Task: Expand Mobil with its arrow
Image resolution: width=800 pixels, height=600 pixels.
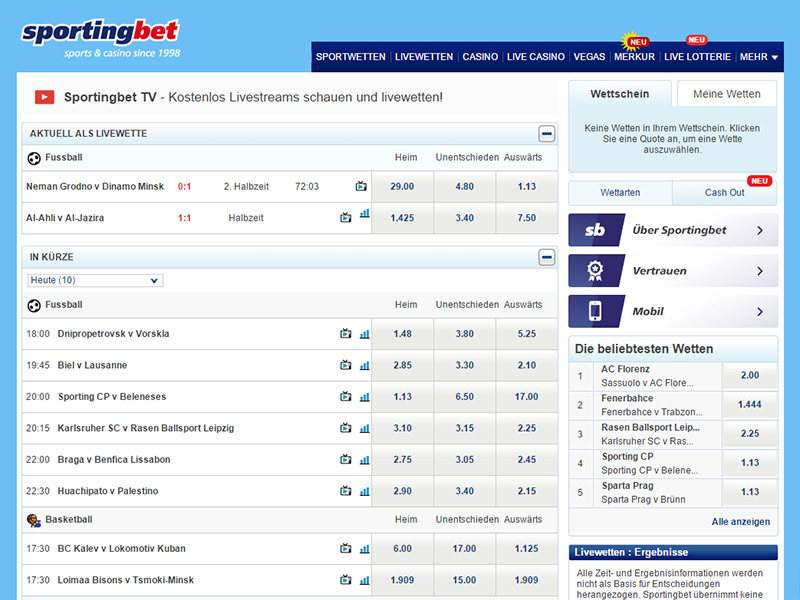Action: tap(760, 312)
